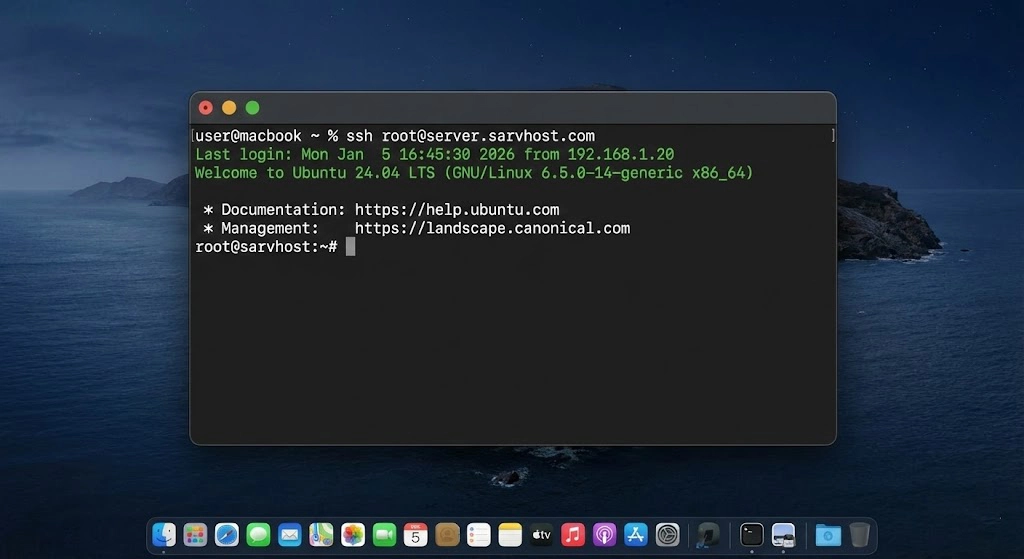Click the root@sarvhost:~# prompt
Viewport: 1024px width, 559px height.
click(266, 247)
